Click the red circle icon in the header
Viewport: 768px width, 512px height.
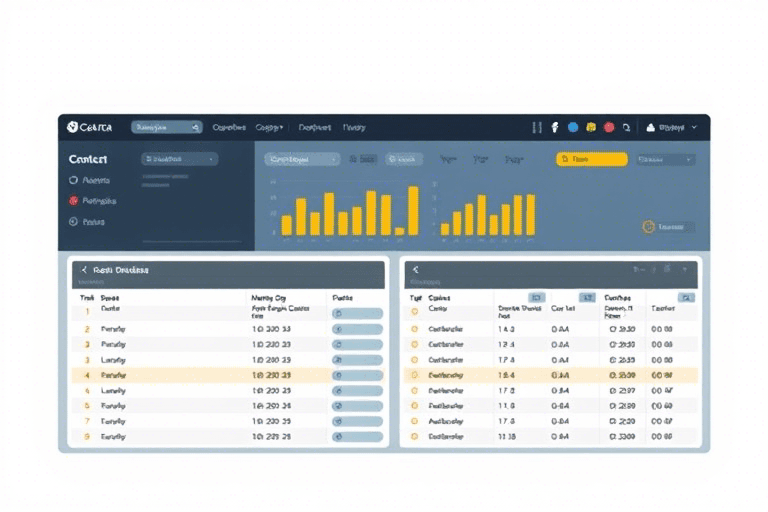[x=609, y=128]
